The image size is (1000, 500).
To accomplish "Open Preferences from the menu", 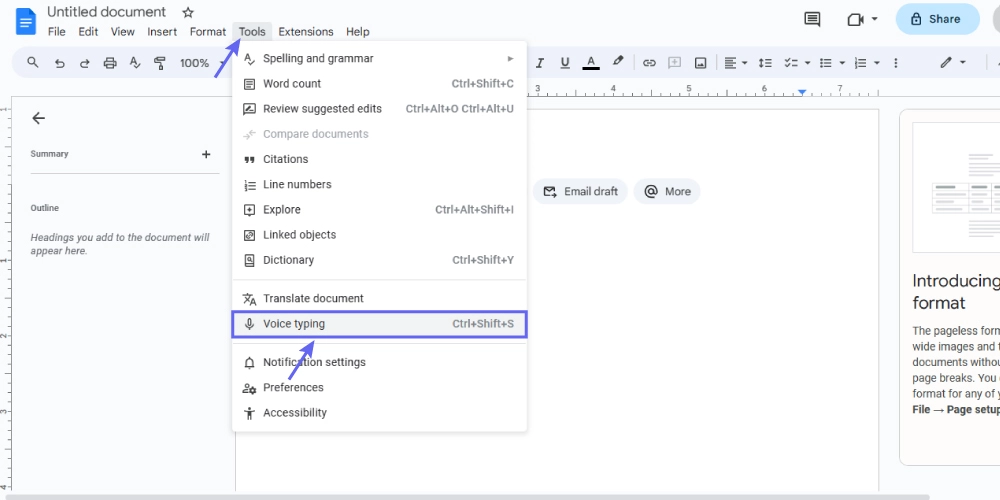I will (x=379, y=388).
